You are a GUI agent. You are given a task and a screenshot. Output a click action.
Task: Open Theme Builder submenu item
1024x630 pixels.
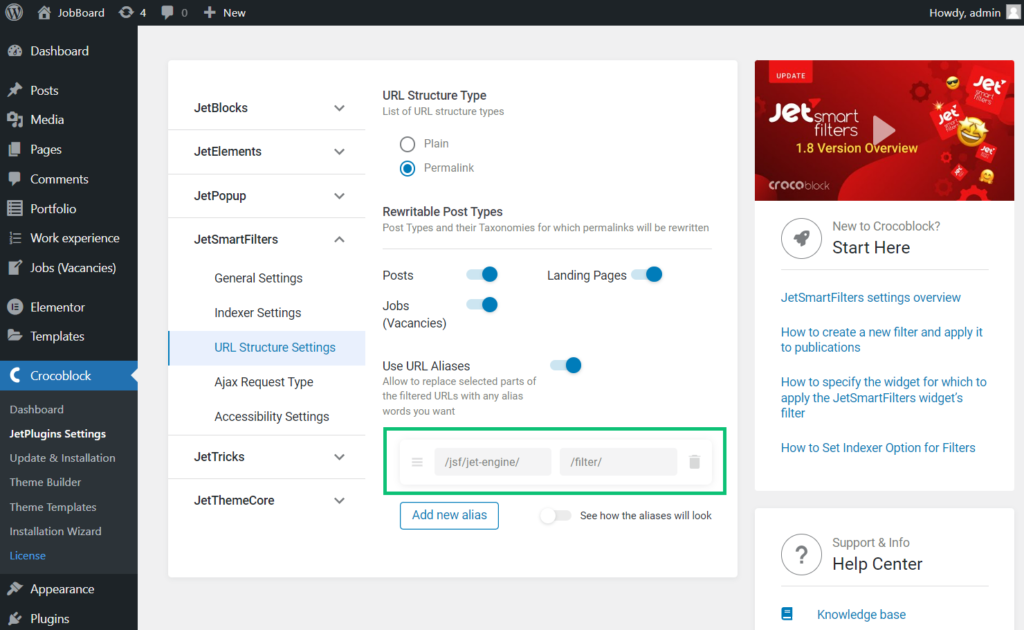(45, 482)
